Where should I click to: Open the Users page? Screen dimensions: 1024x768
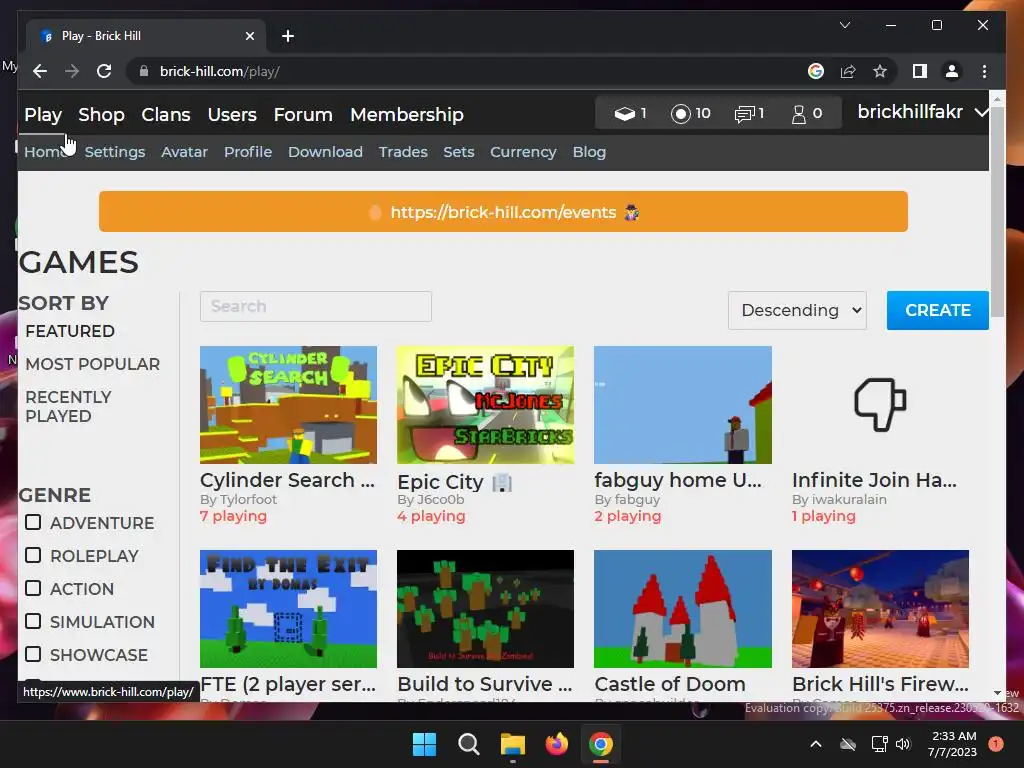point(232,115)
